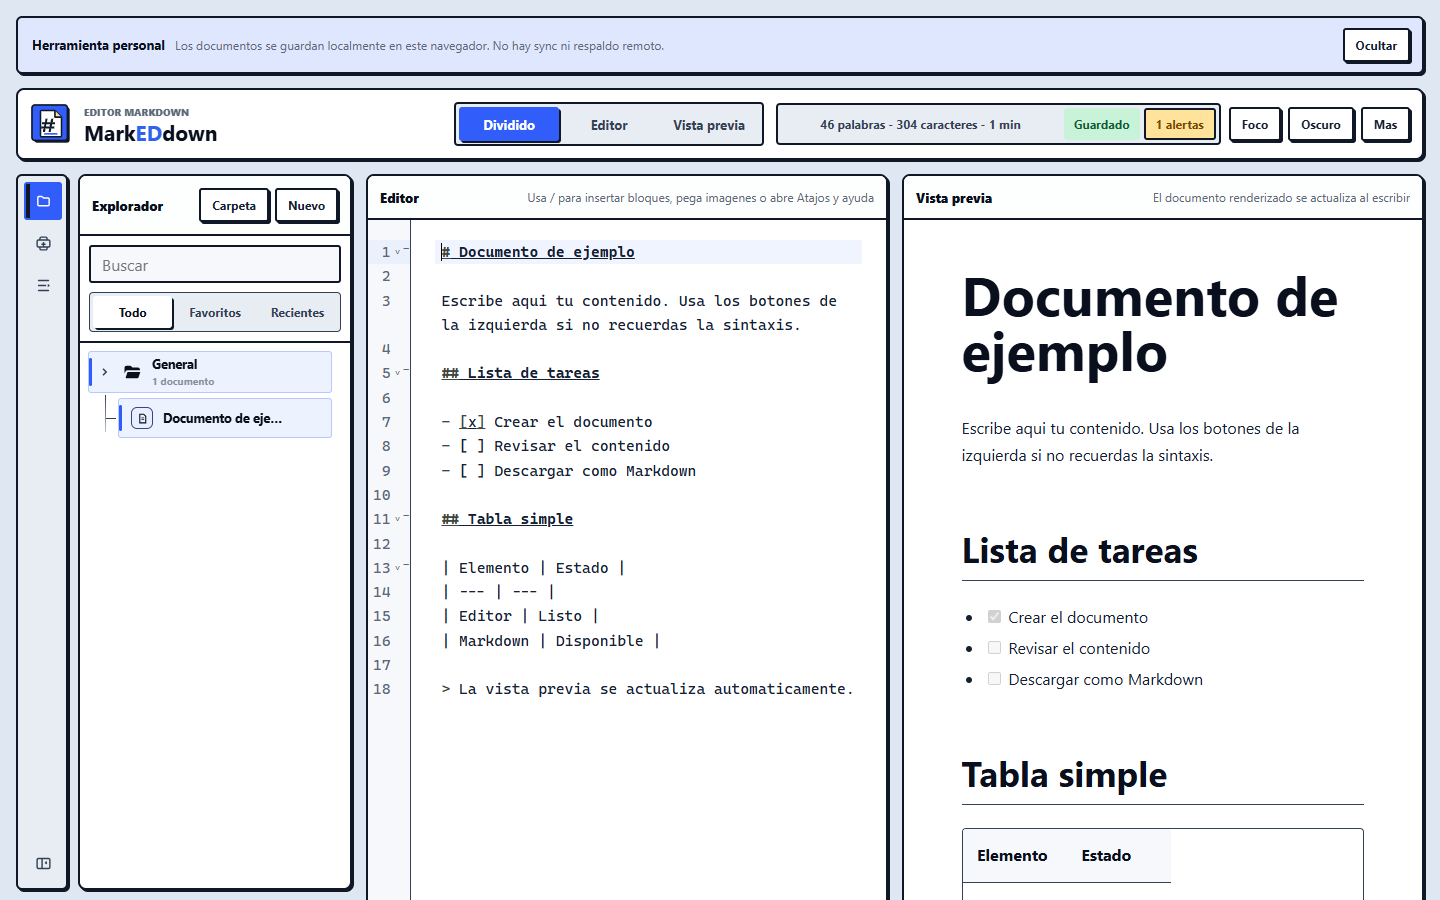1440x900 pixels.
Task: Select the General folder row
Action: tap(210, 372)
